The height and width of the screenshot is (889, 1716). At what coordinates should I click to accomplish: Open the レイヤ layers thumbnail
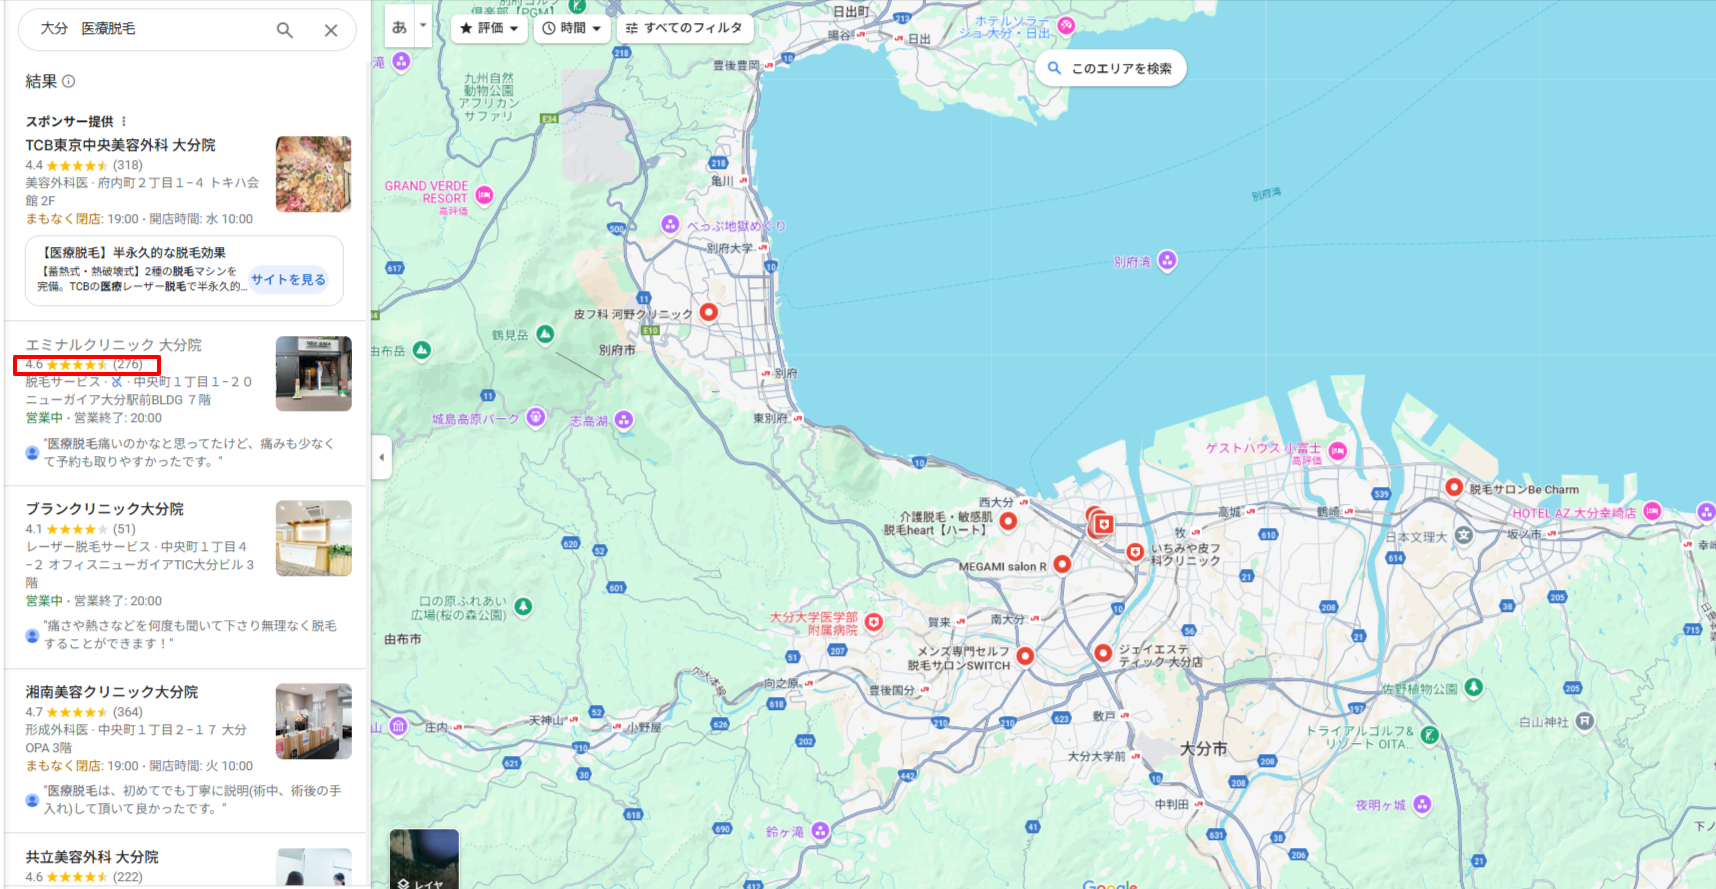click(424, 859)
